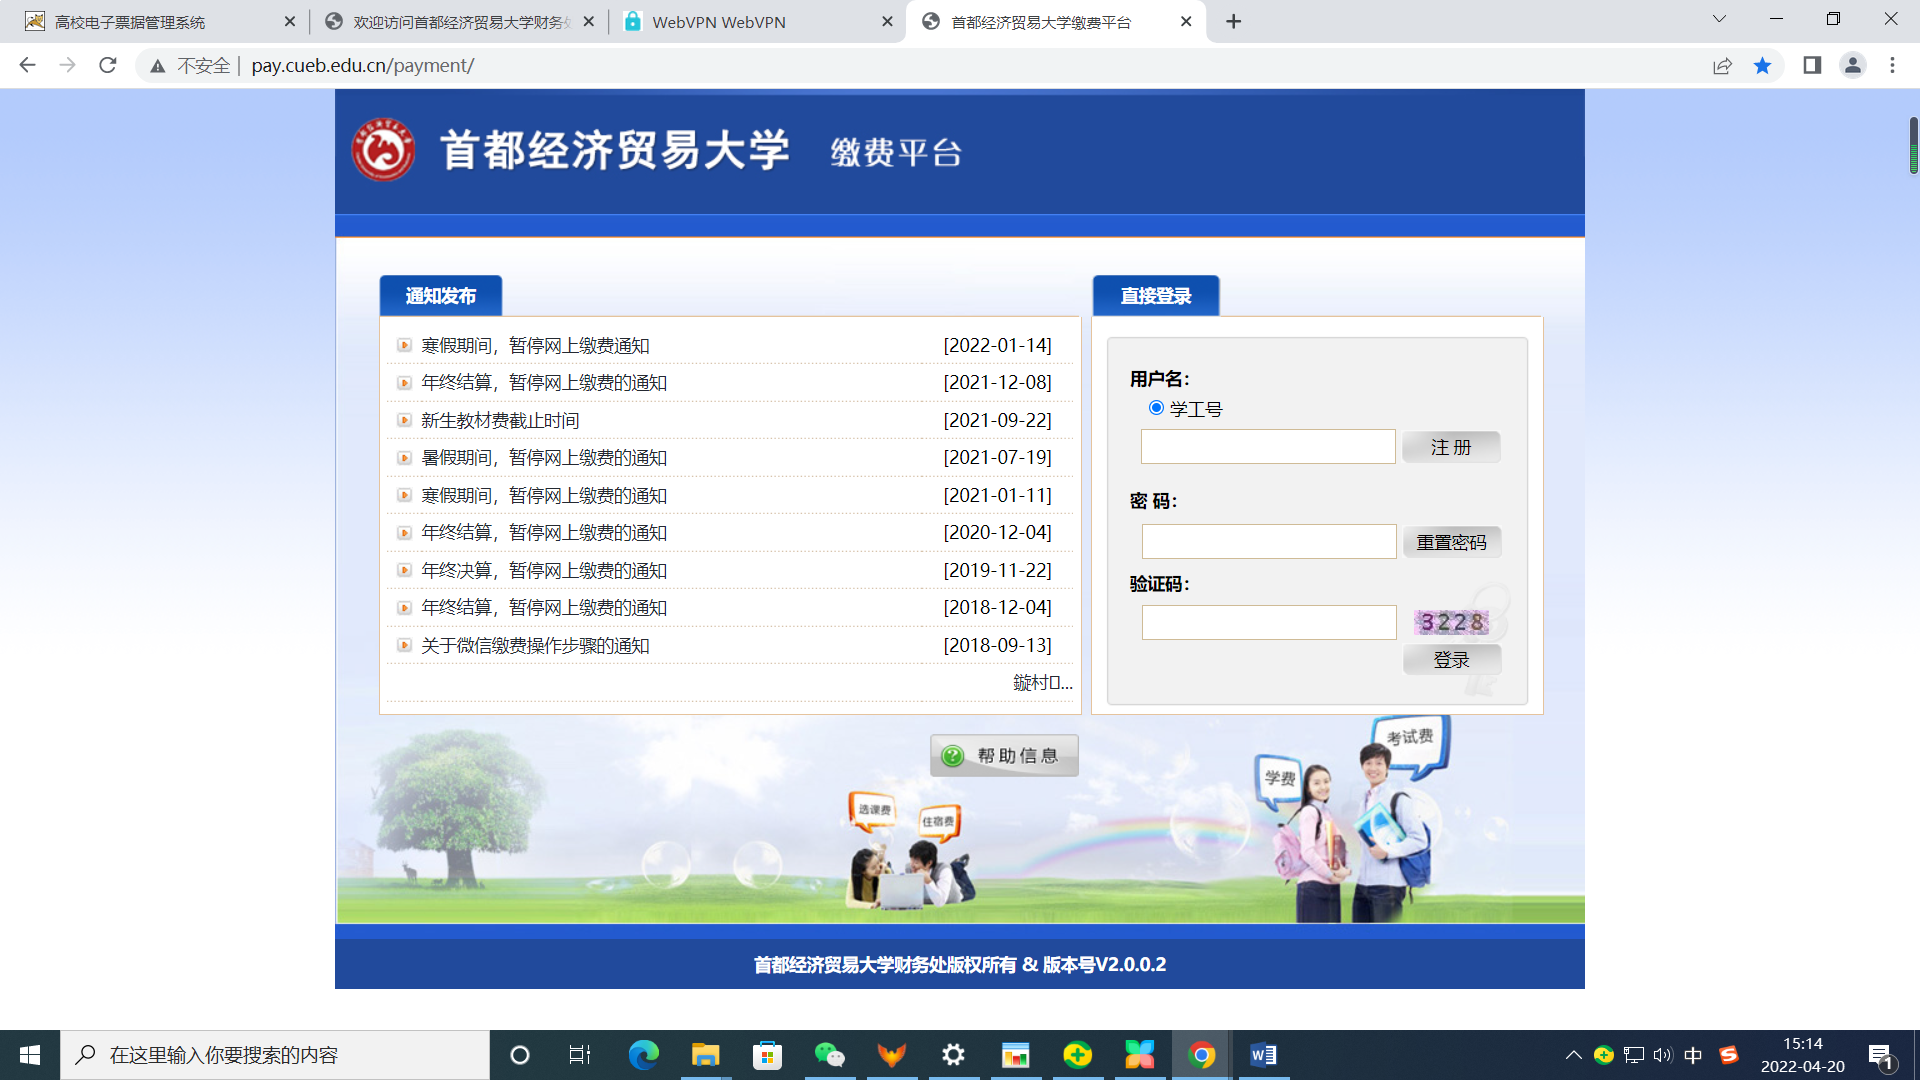
Task: Open the Sogou input tray icon
Action: point(1729,1055)
